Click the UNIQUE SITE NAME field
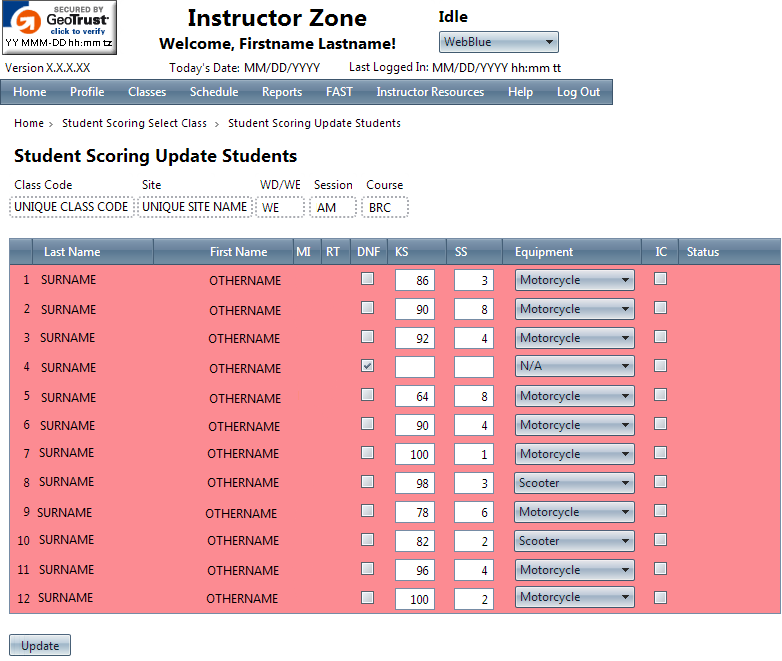This screenshot has height=661, width=782. point(195,207)
